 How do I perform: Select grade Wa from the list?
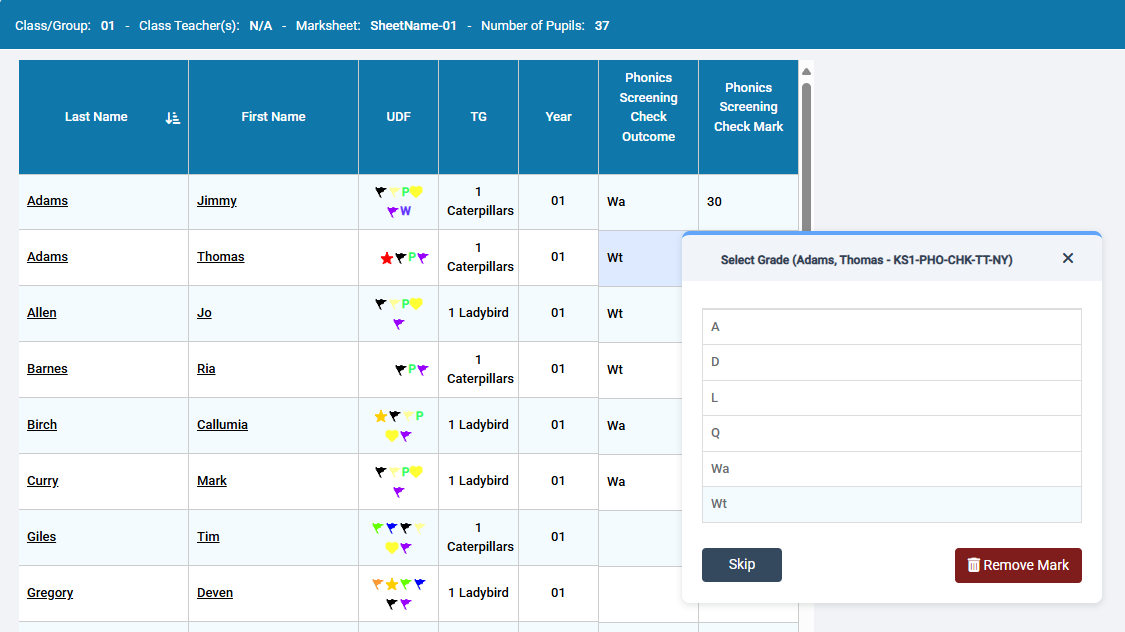pos(891,469)
